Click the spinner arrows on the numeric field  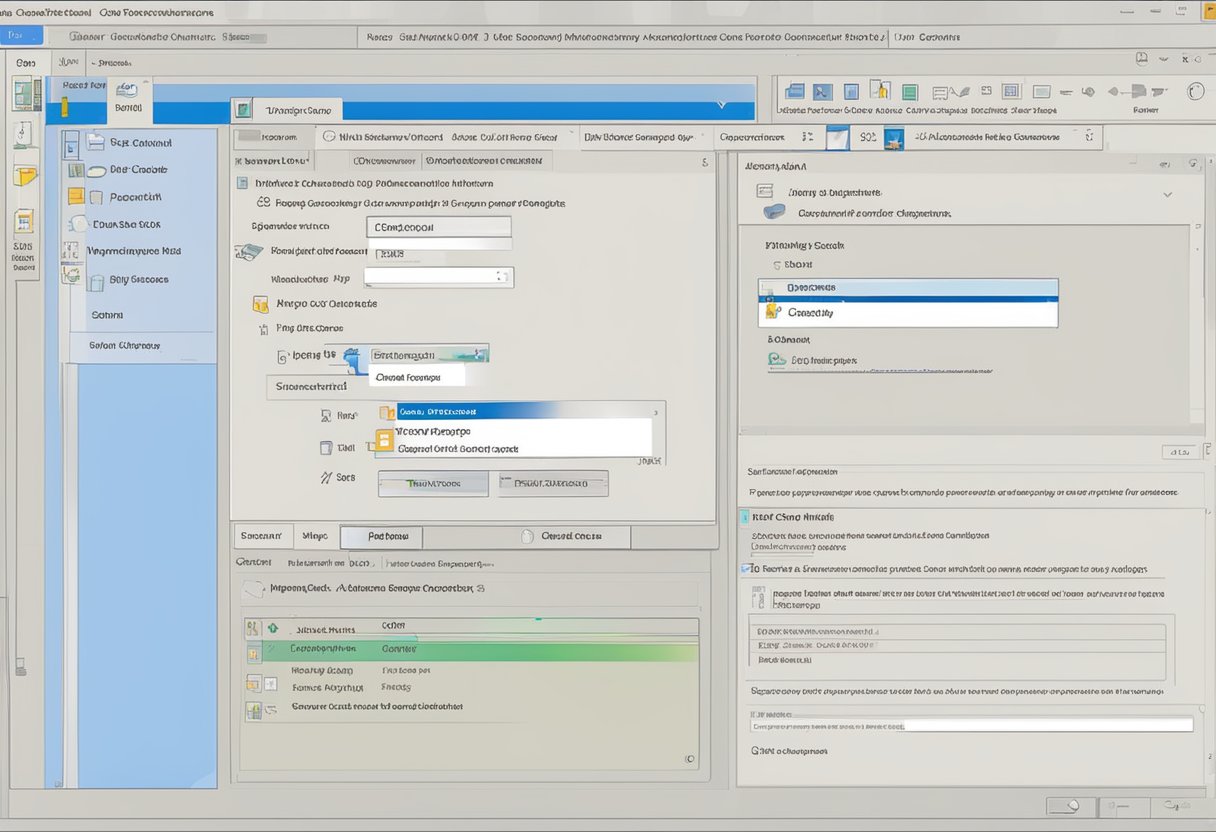click(x=500, y=277)
